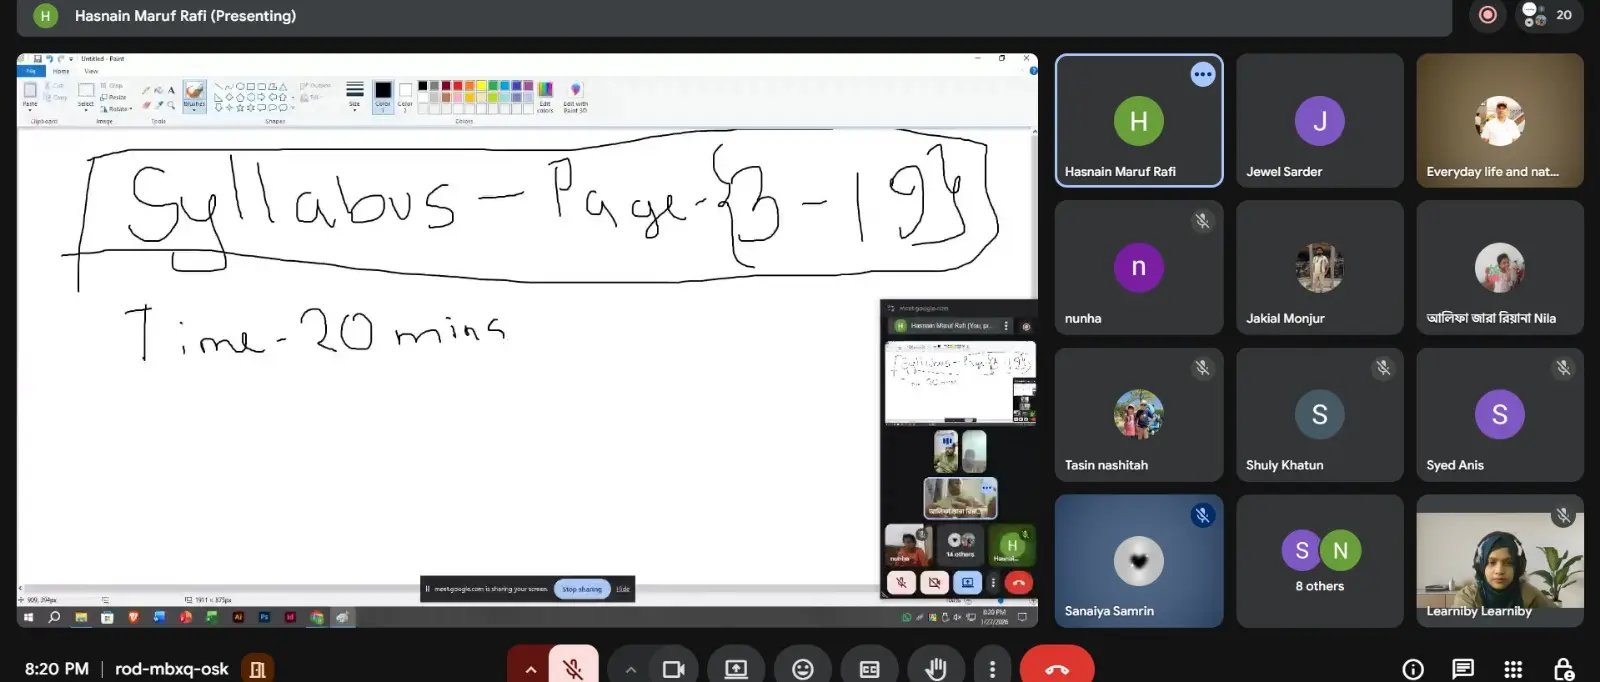The image size is (1600, 682).
Task: Switch to the View tab in Paint
Action: pyautogui.click(x=91, y=71)
